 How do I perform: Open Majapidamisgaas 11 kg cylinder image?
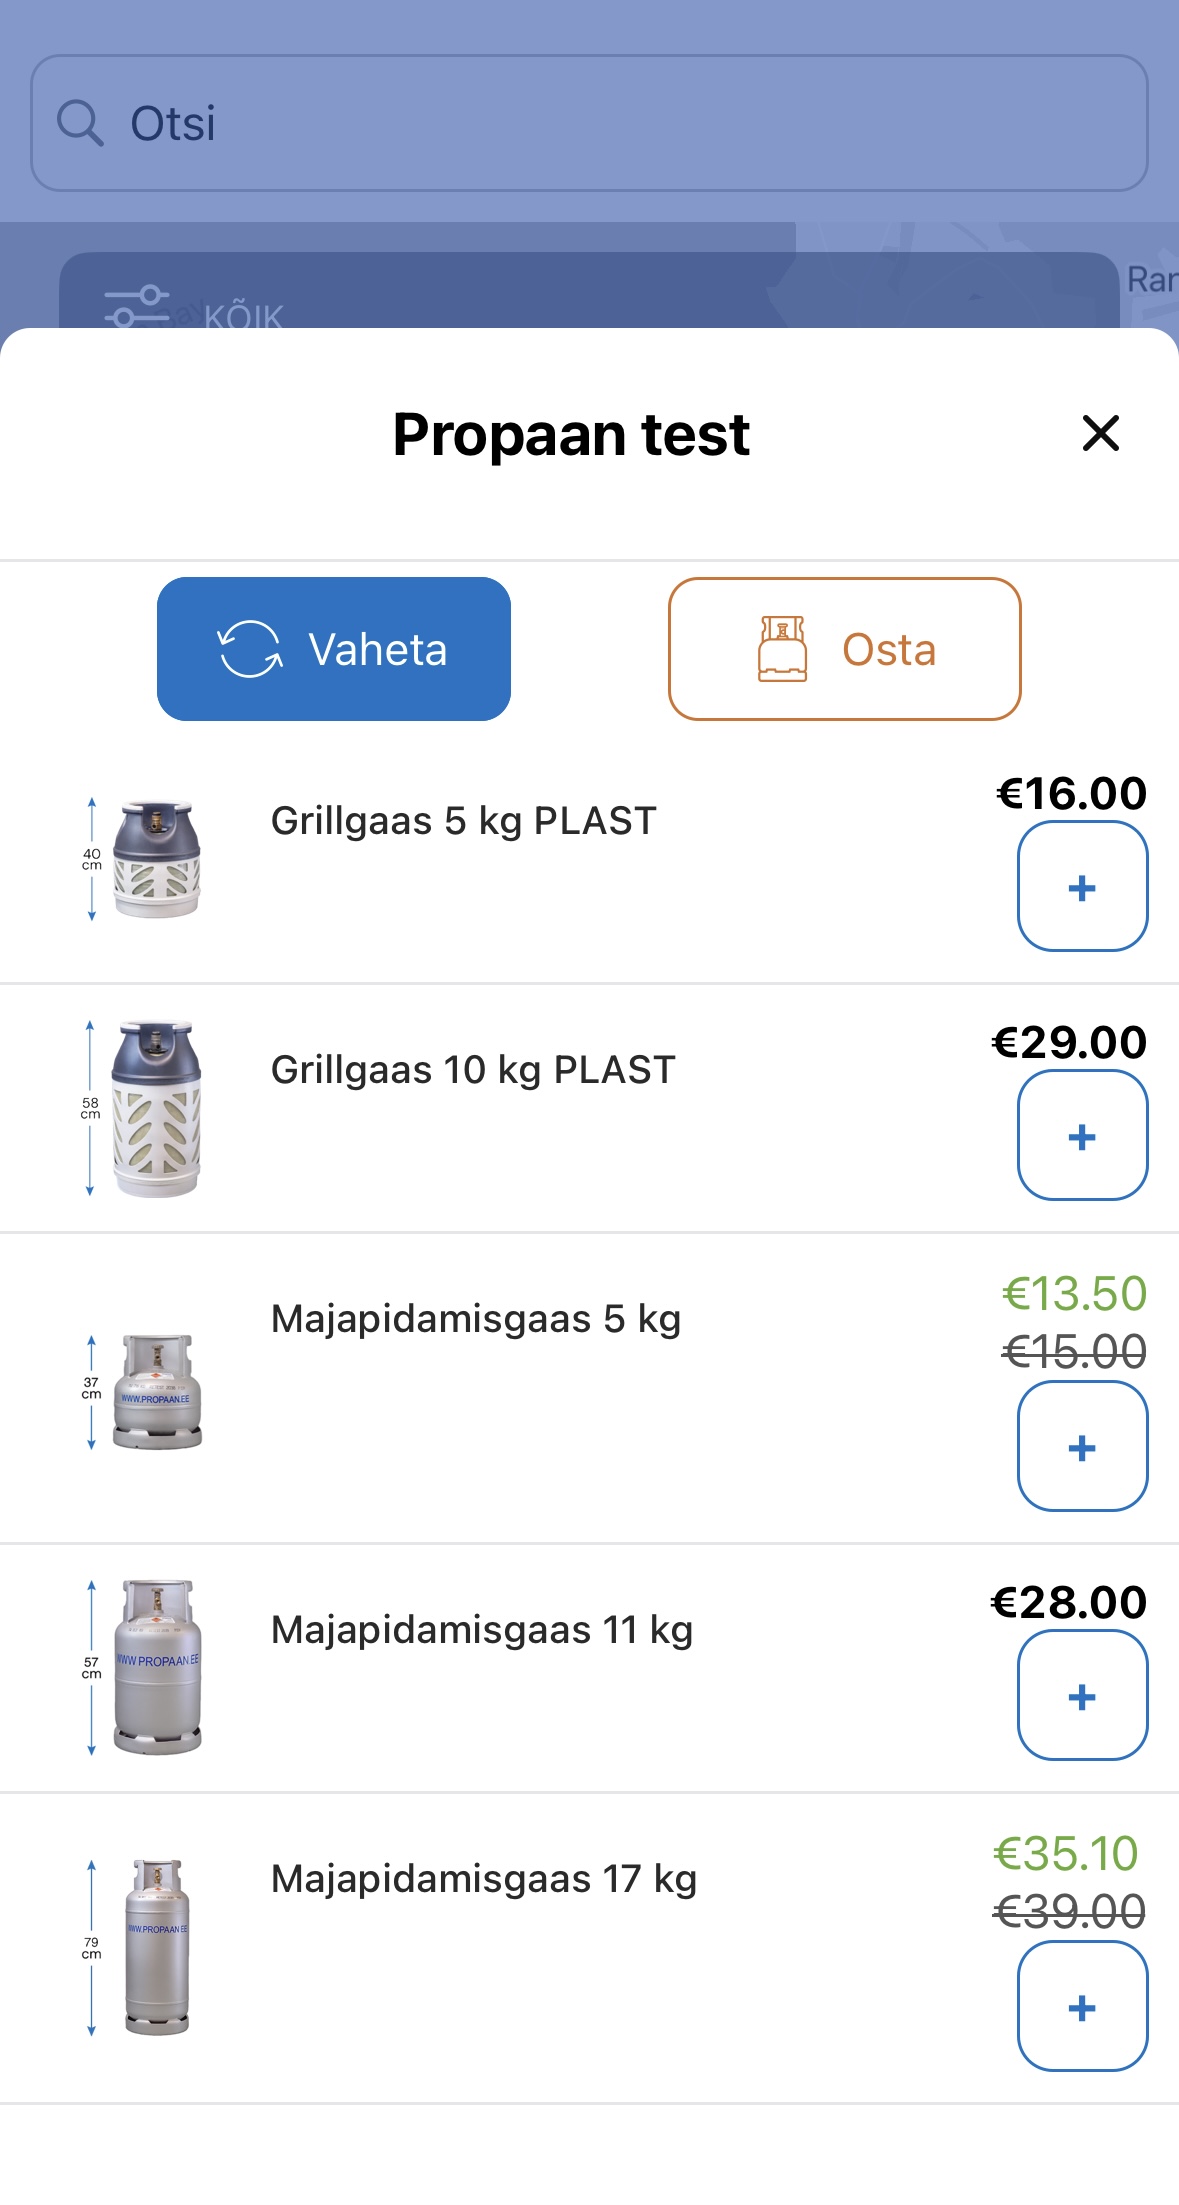pos(157,1667)
